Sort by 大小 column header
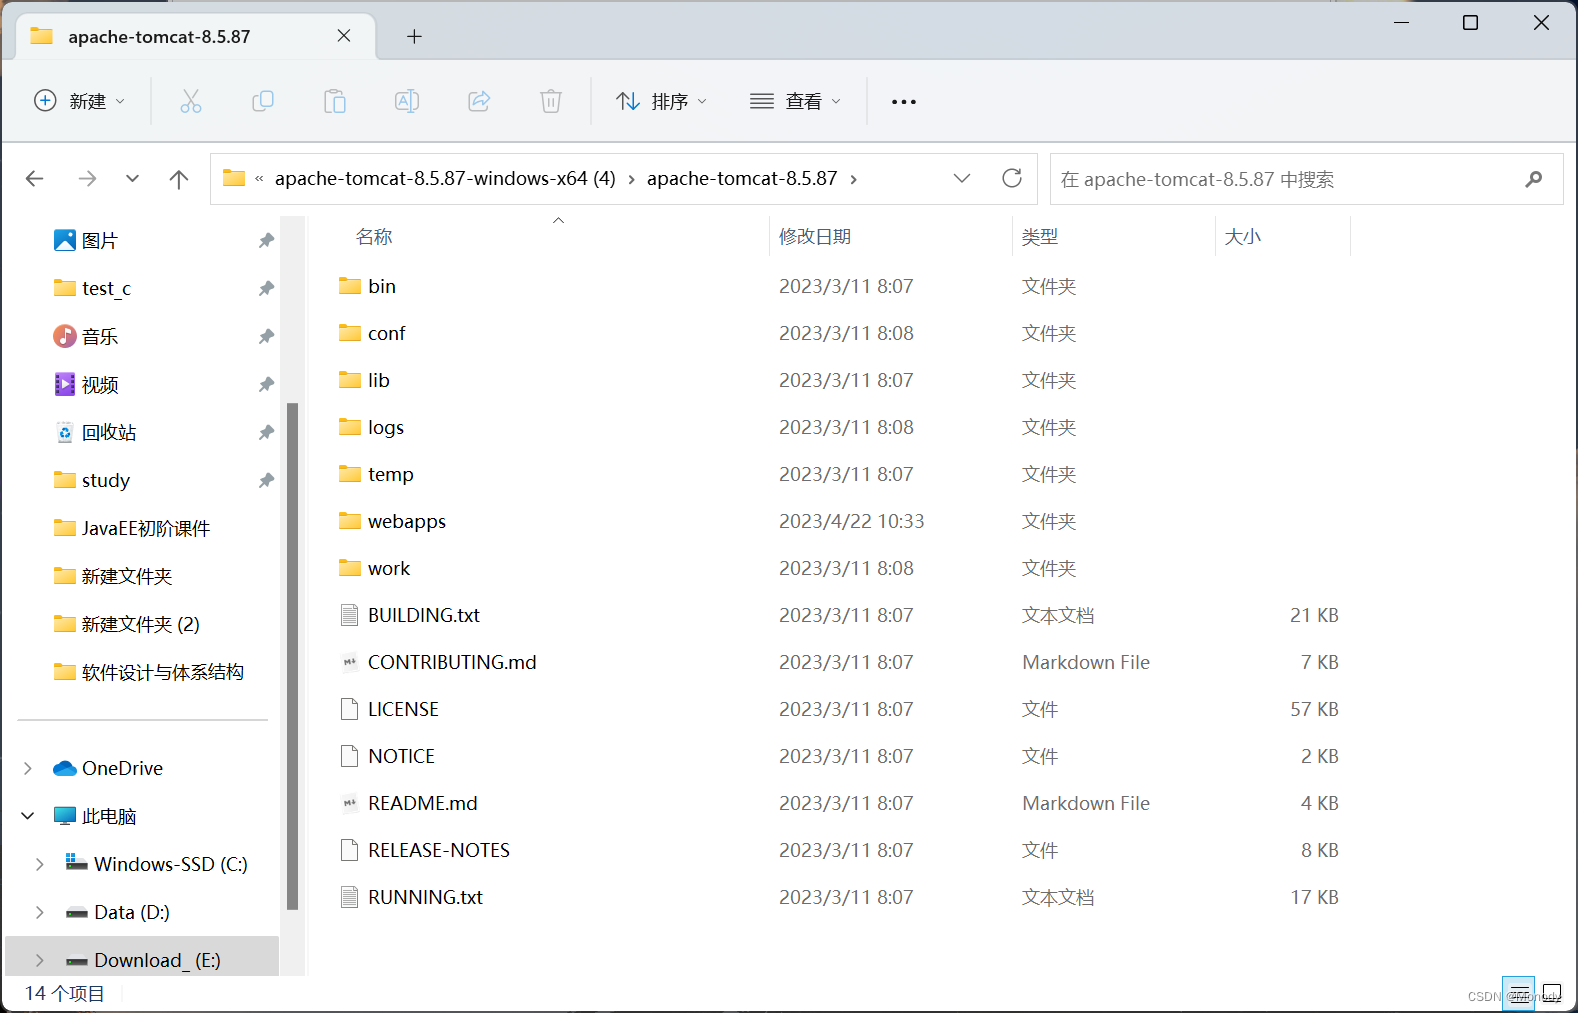This screenshot has height=1013, width=1578. pyautogui.click(x=1243, y=237)
